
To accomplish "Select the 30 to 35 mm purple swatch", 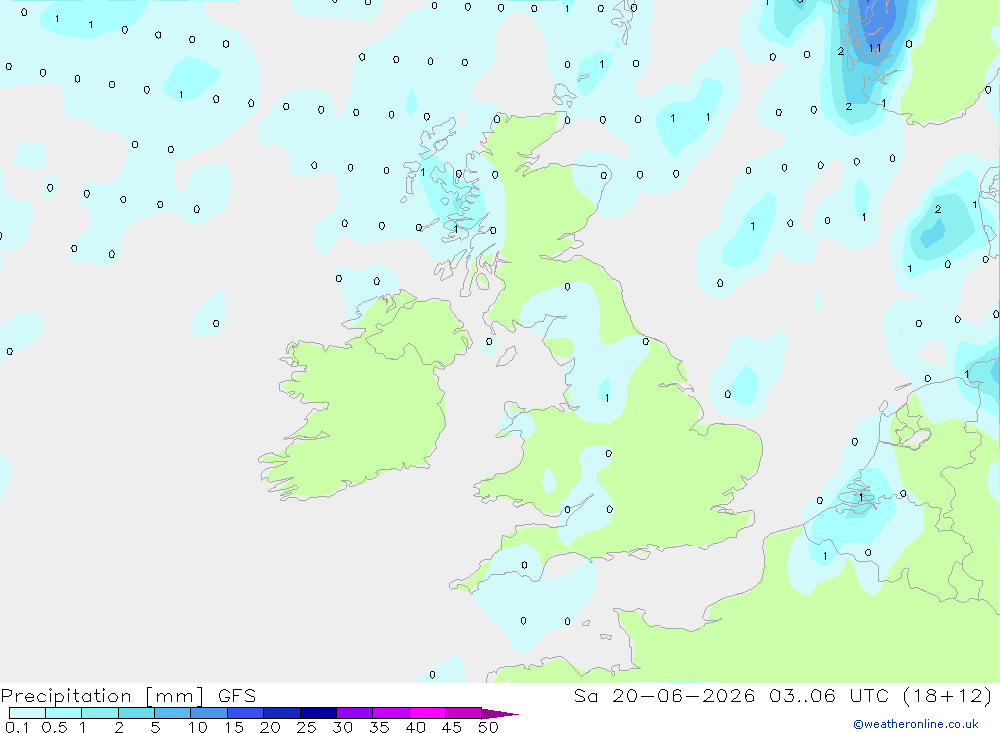I will [355, 713].
